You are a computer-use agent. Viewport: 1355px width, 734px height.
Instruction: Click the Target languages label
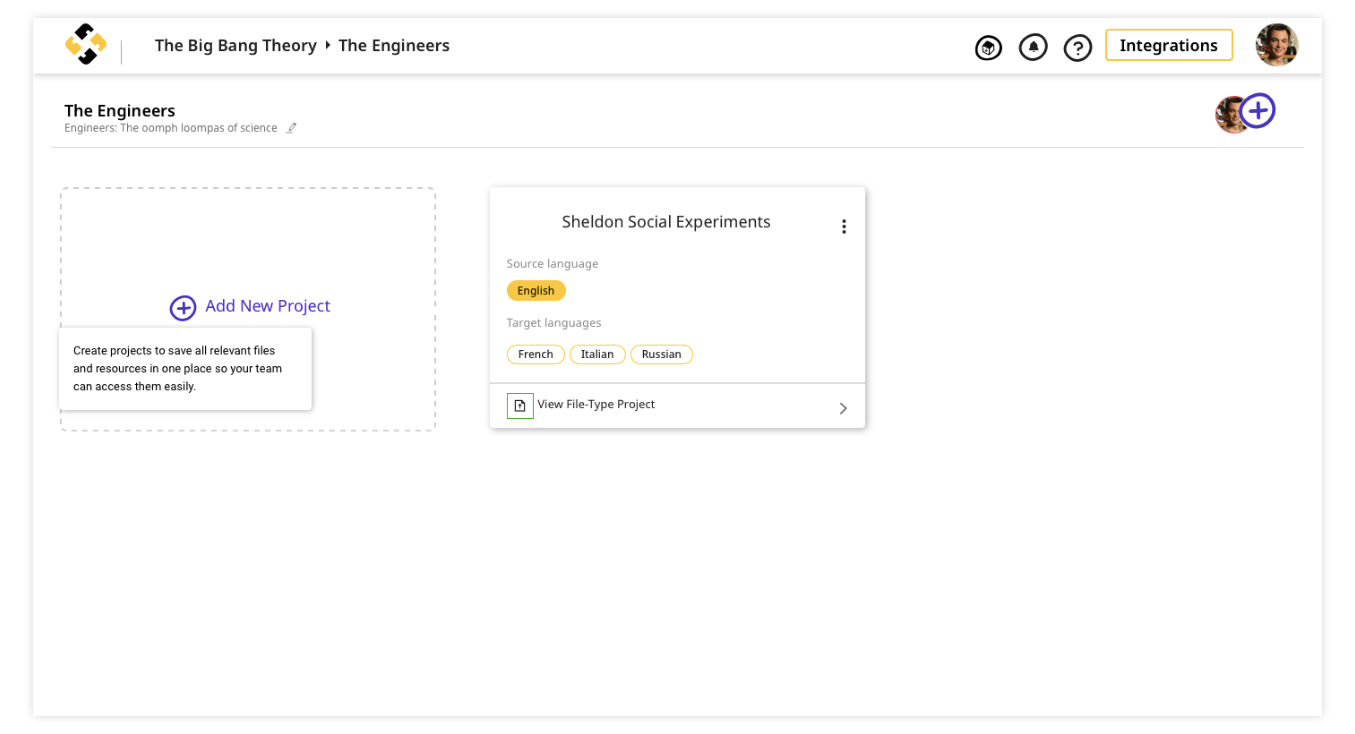coord(554,323)
